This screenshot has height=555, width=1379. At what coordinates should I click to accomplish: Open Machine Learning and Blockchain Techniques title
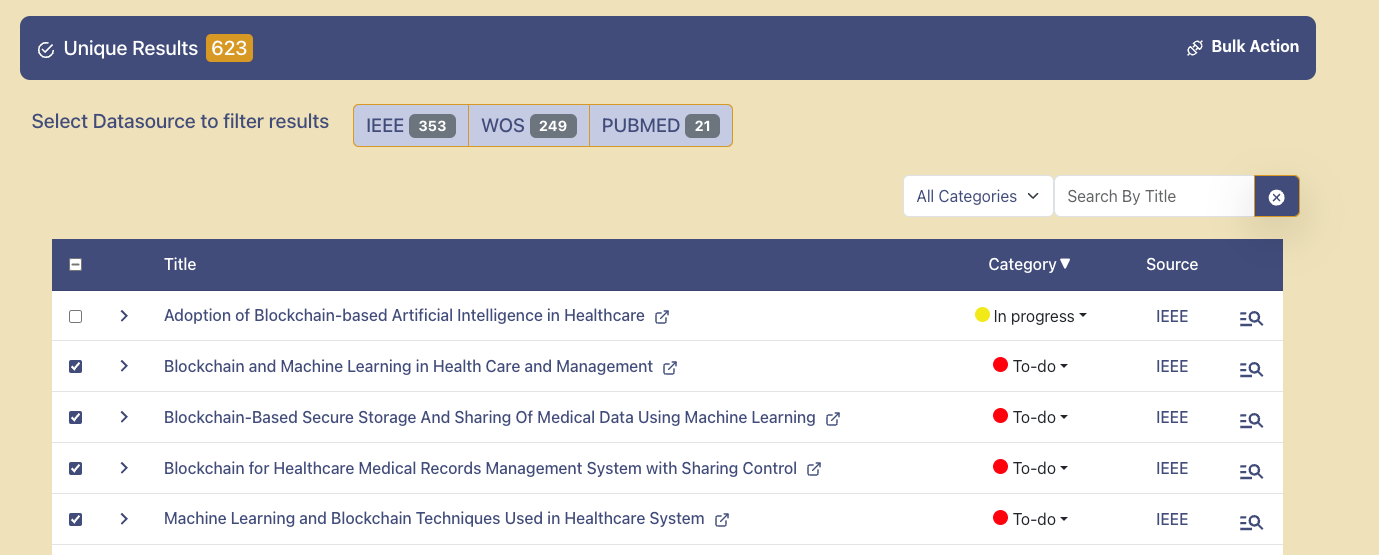(434, 520)
